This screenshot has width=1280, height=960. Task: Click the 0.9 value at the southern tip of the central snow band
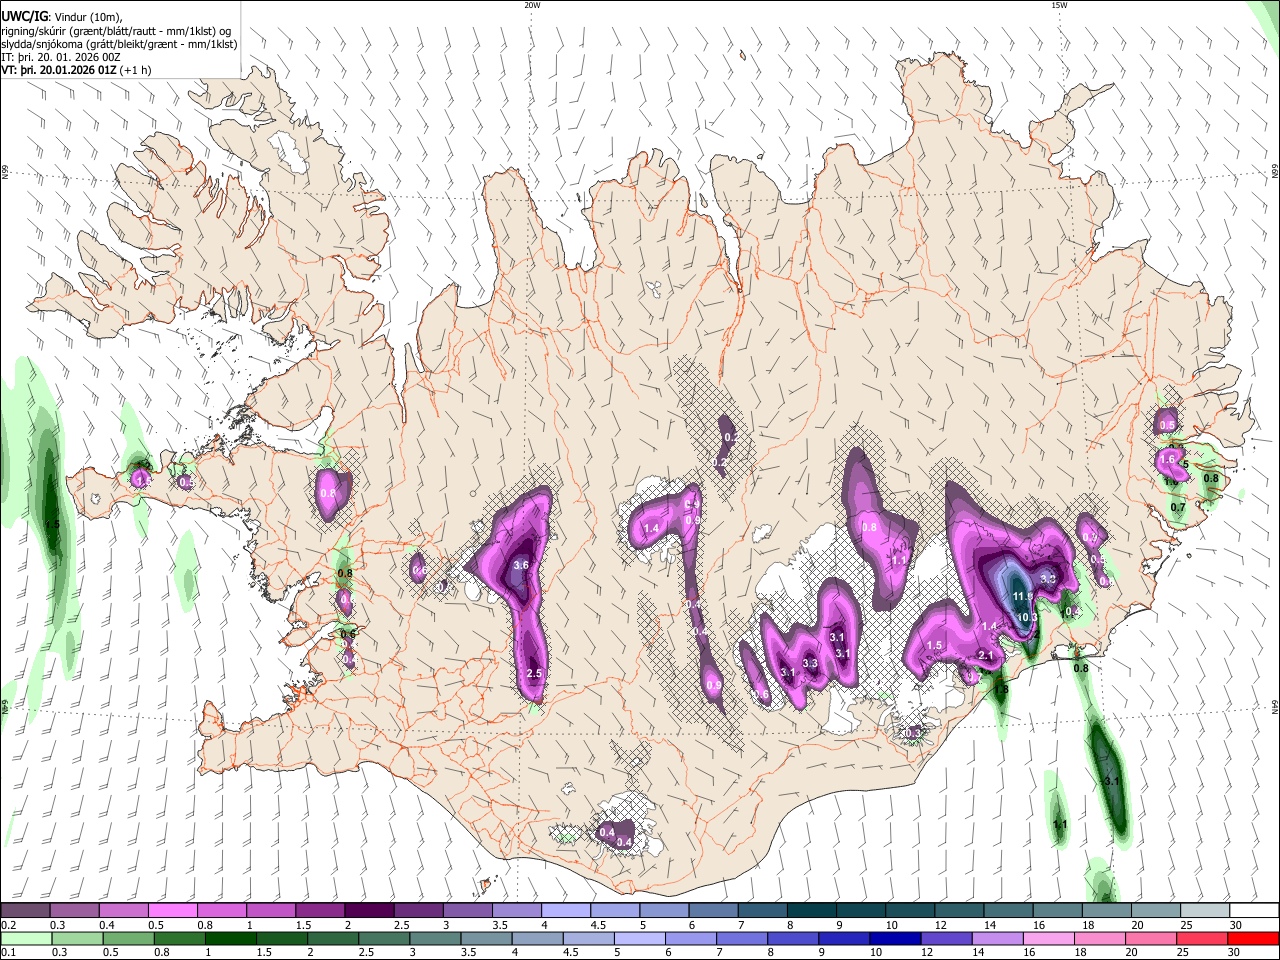714,685
